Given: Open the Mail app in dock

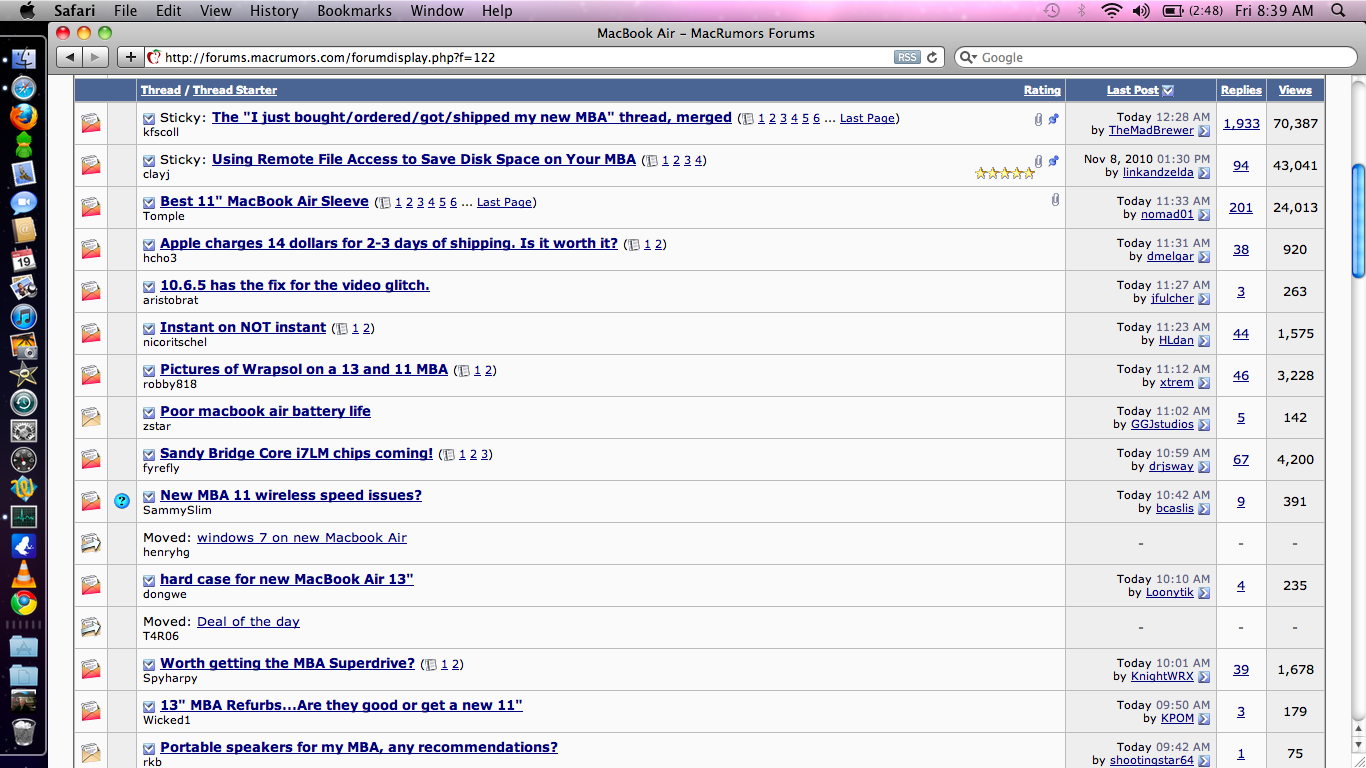Looking at the screenshot, I should (24, 174).
